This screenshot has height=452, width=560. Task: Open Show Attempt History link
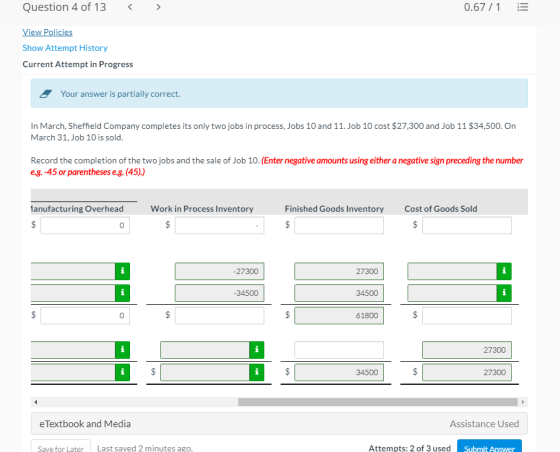[x=65, y=48]
